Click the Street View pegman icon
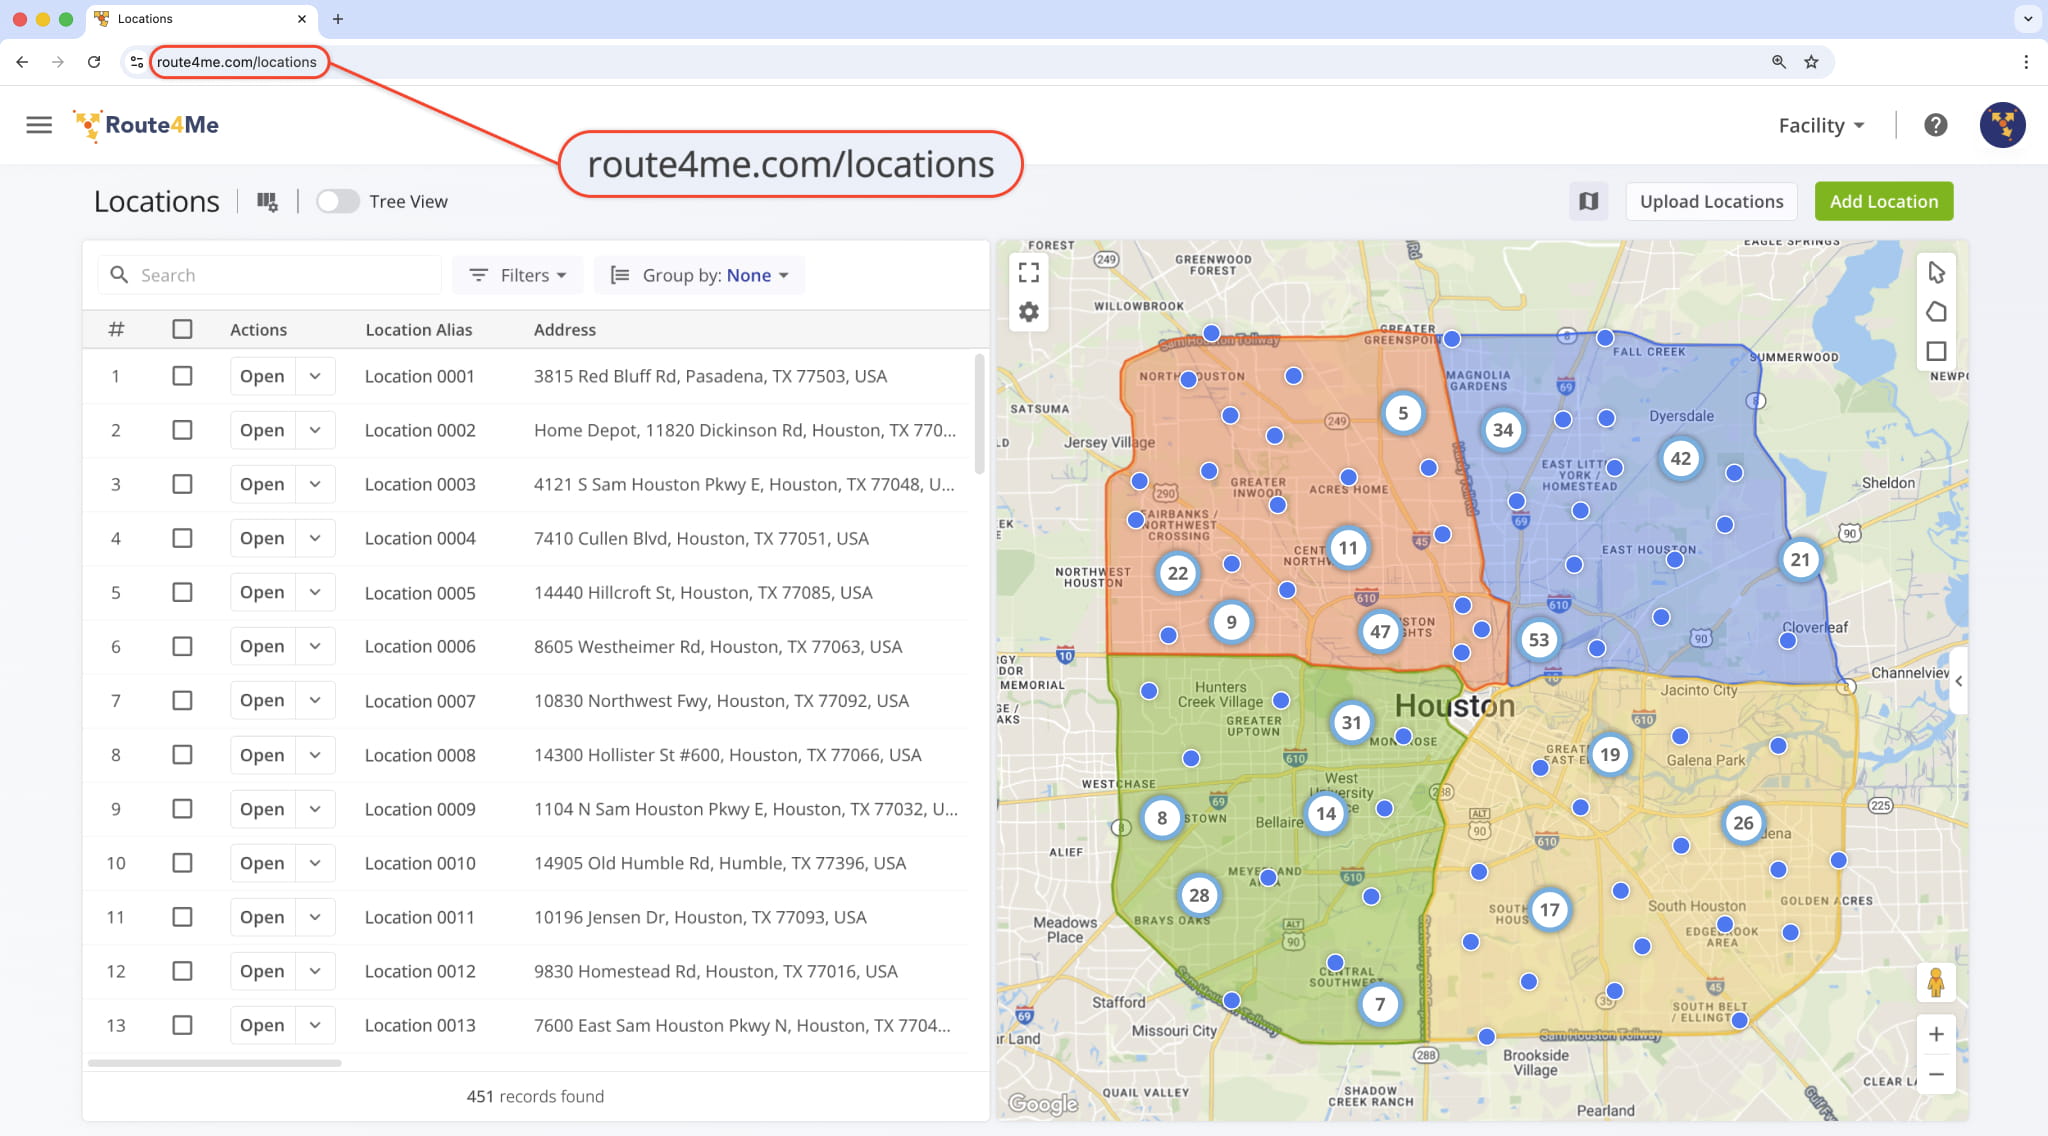The height and width of the screenshot is (1136, 2048). [1935, 983]
